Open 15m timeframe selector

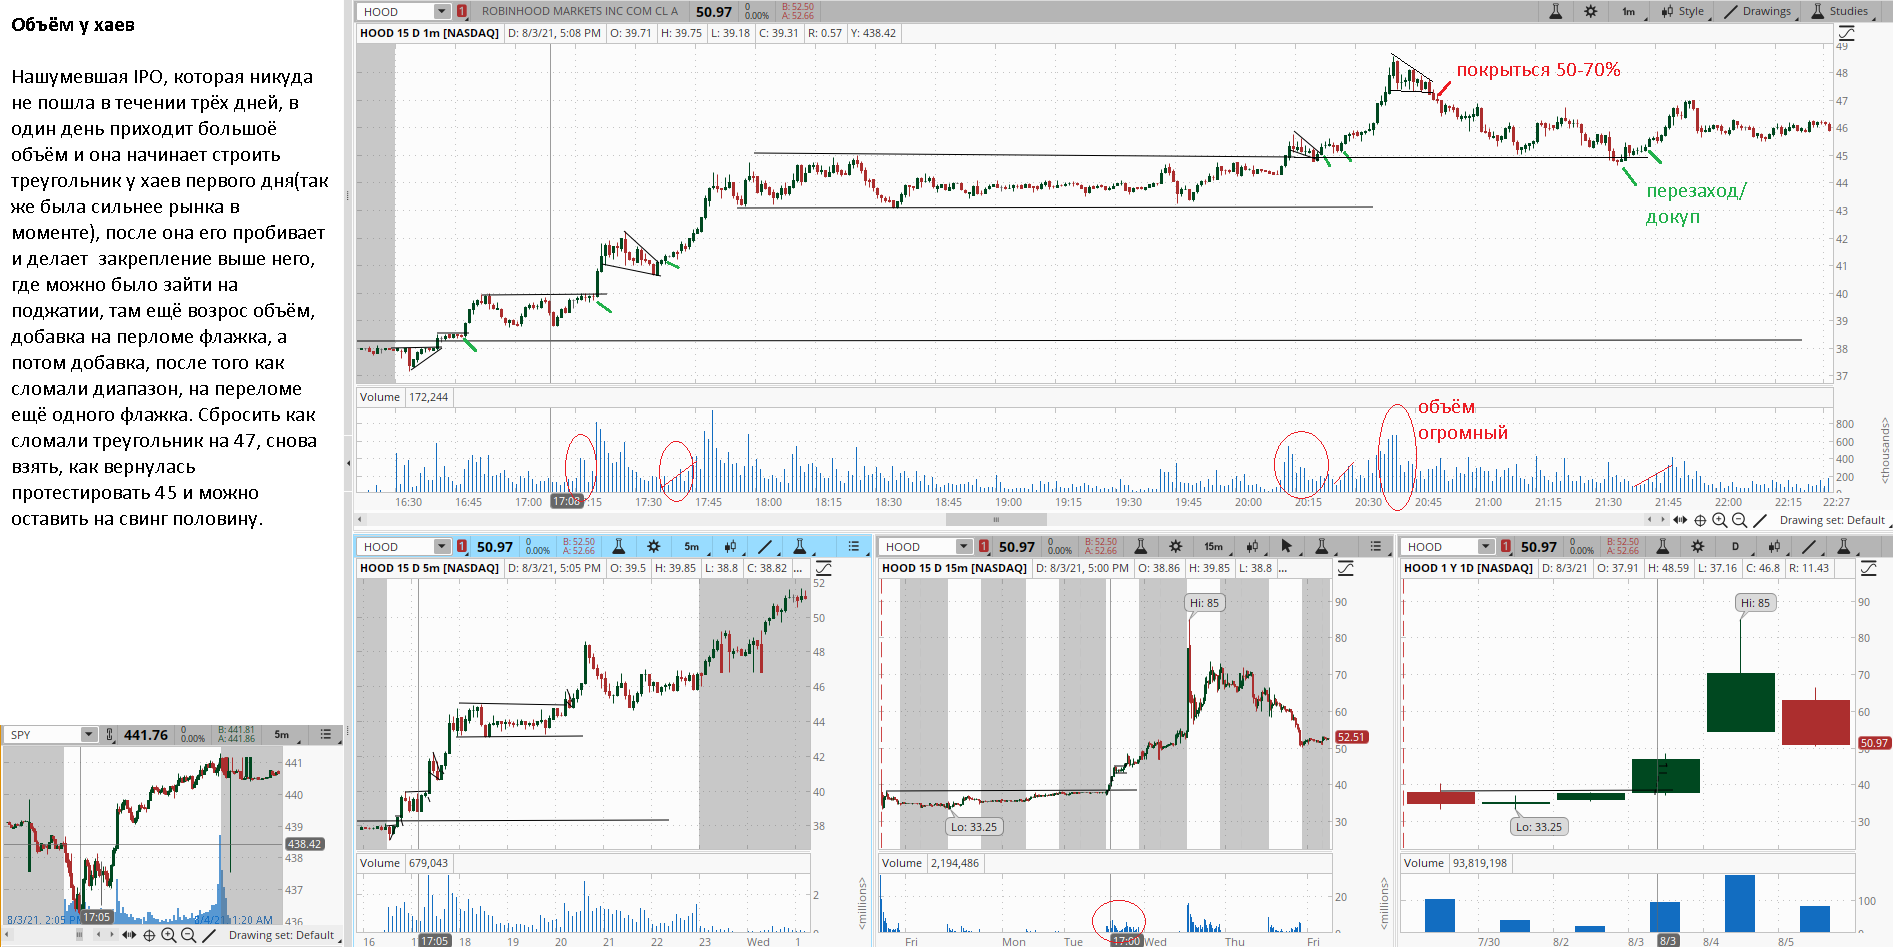click(1213, 546)
